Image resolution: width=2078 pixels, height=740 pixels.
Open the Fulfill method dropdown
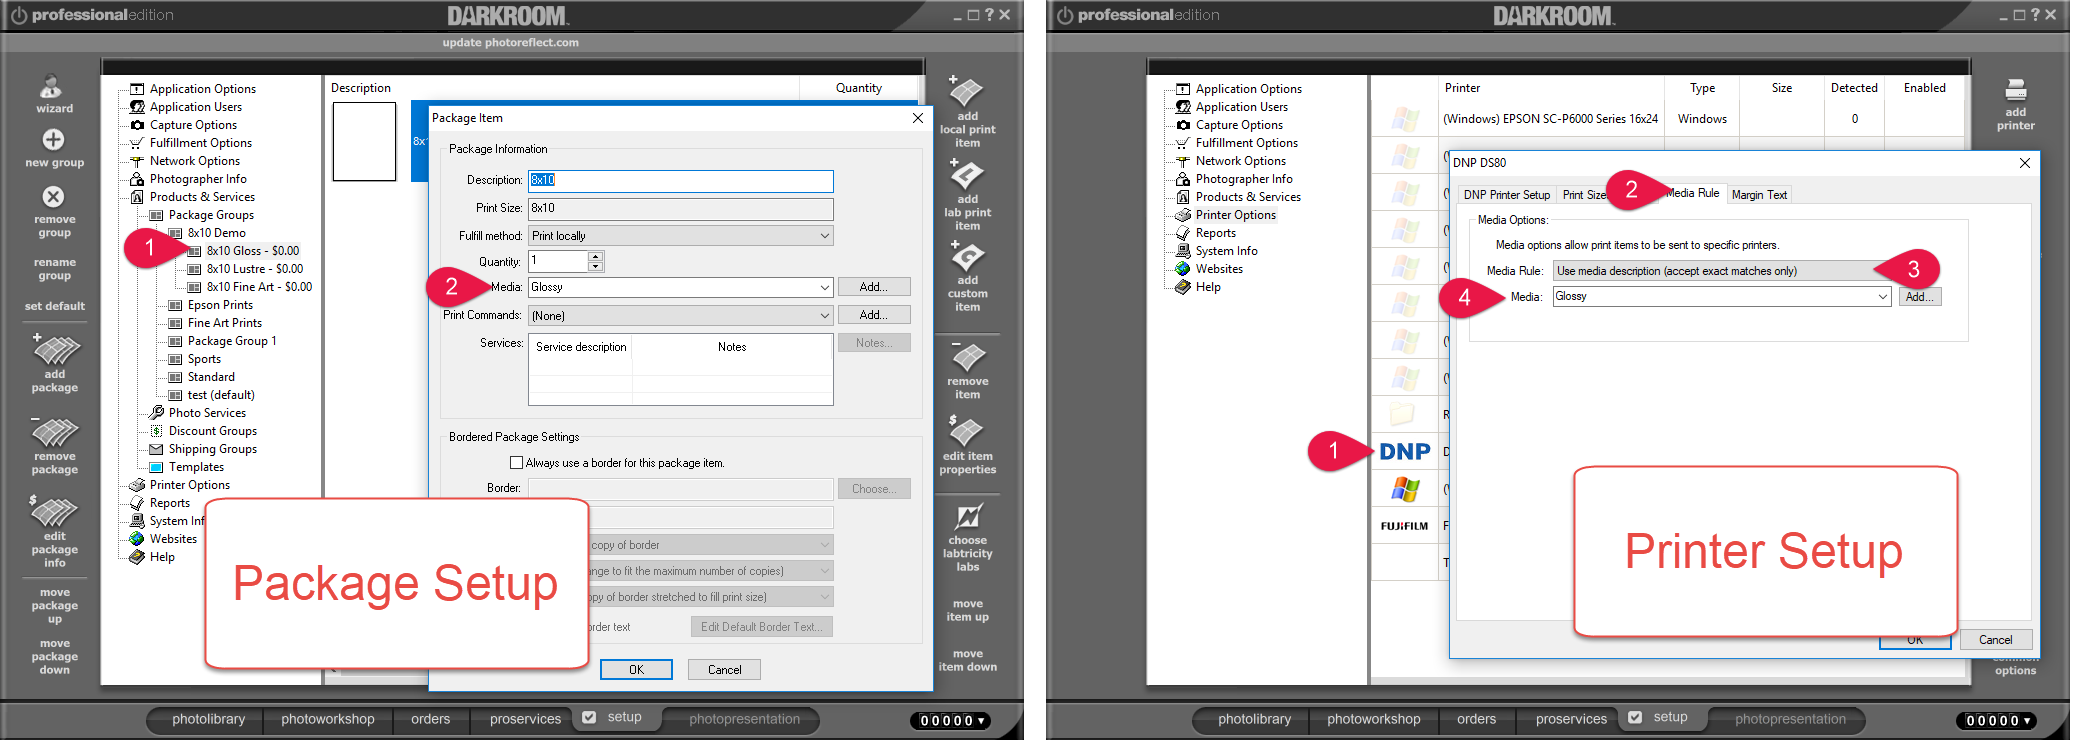tap(824, 236)
